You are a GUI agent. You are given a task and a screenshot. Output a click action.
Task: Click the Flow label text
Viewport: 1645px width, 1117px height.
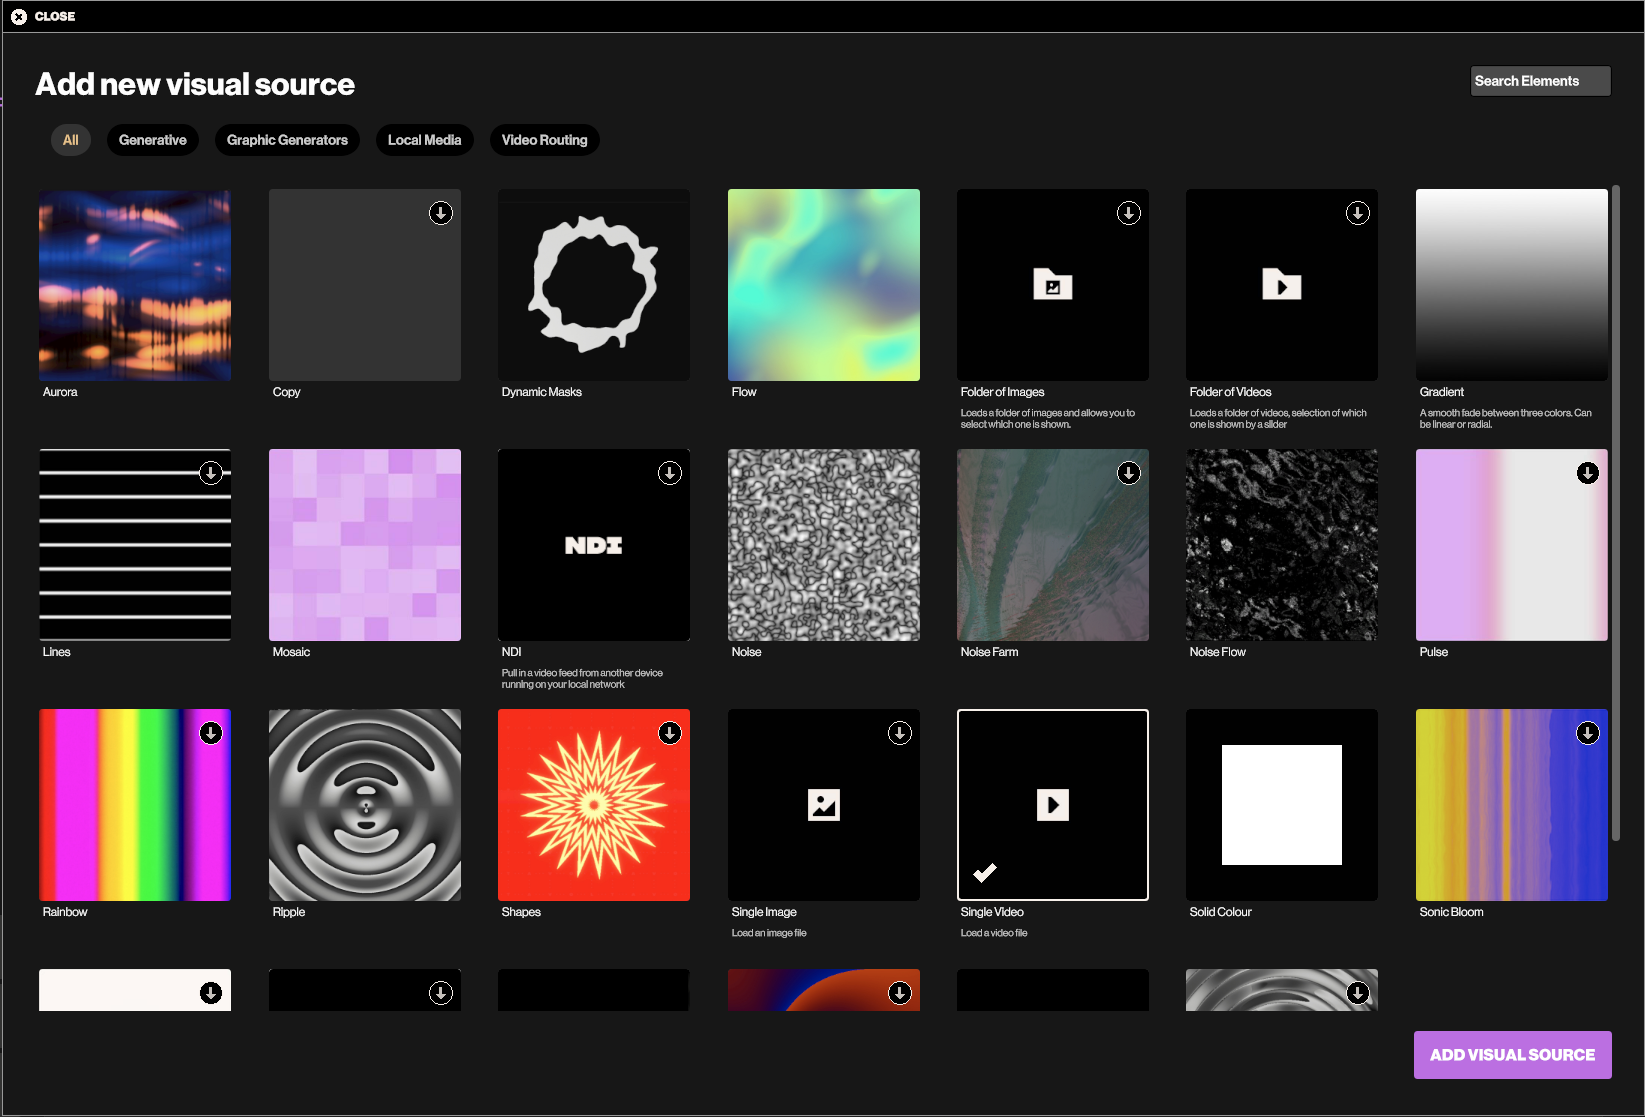tap(744, 392)
